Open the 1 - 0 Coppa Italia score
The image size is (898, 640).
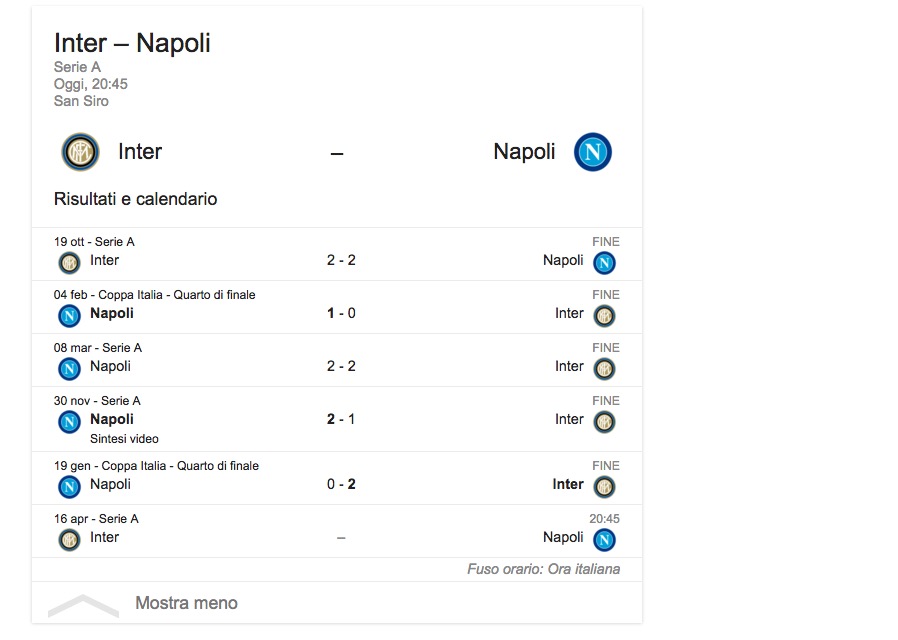341,313
